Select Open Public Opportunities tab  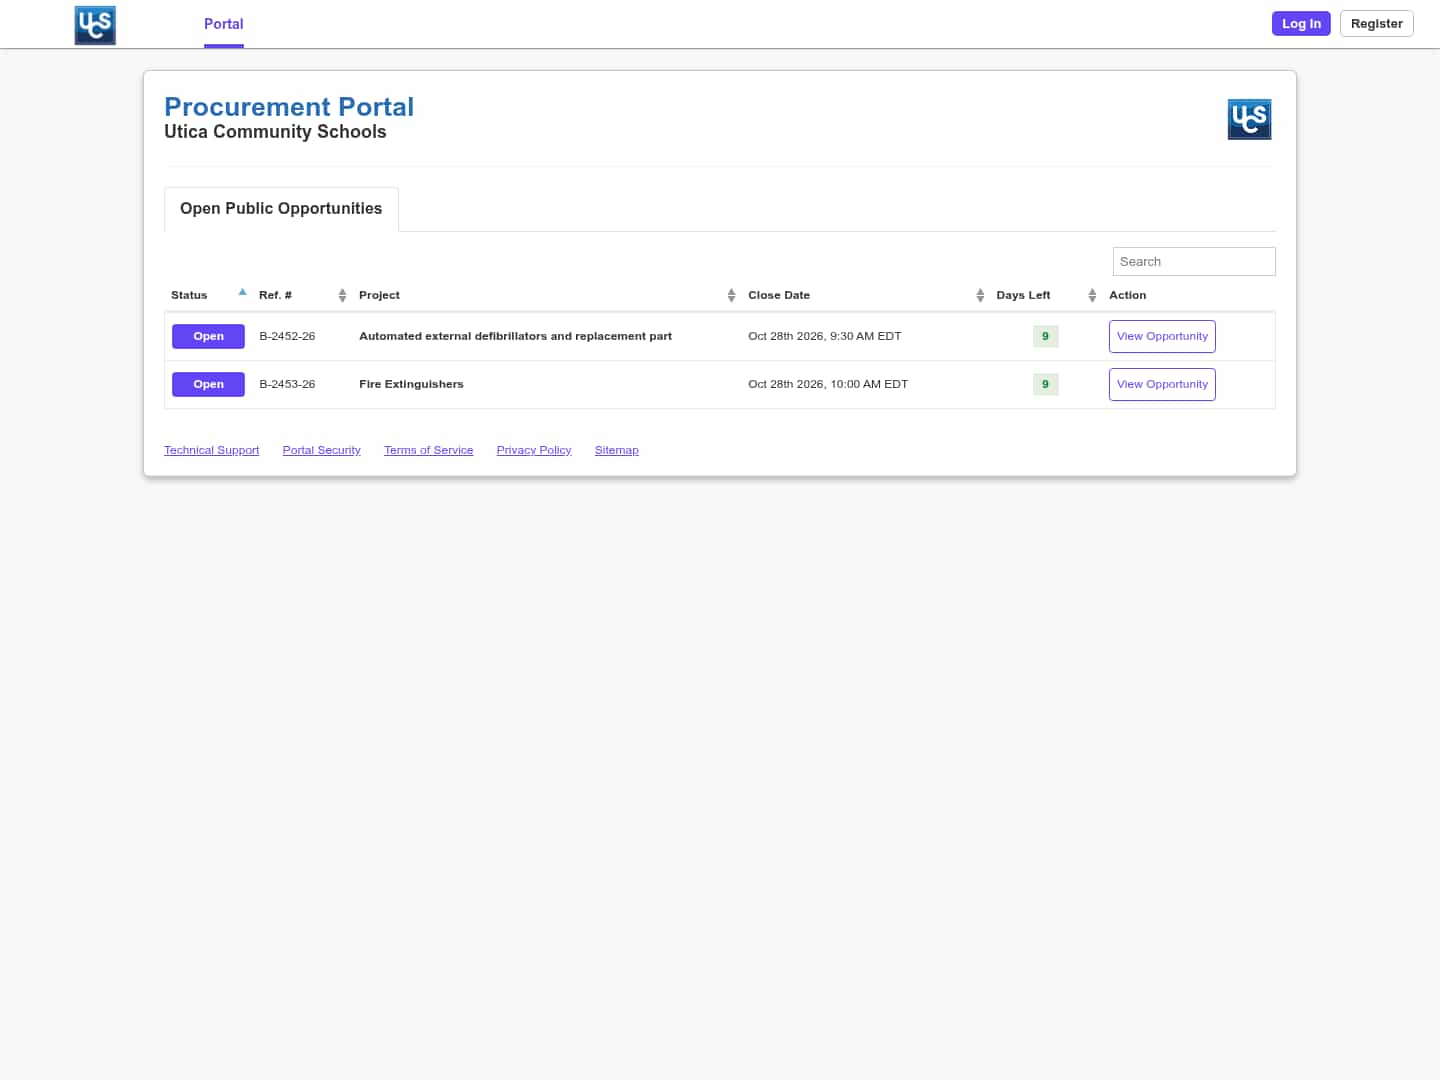pos(281,209)
